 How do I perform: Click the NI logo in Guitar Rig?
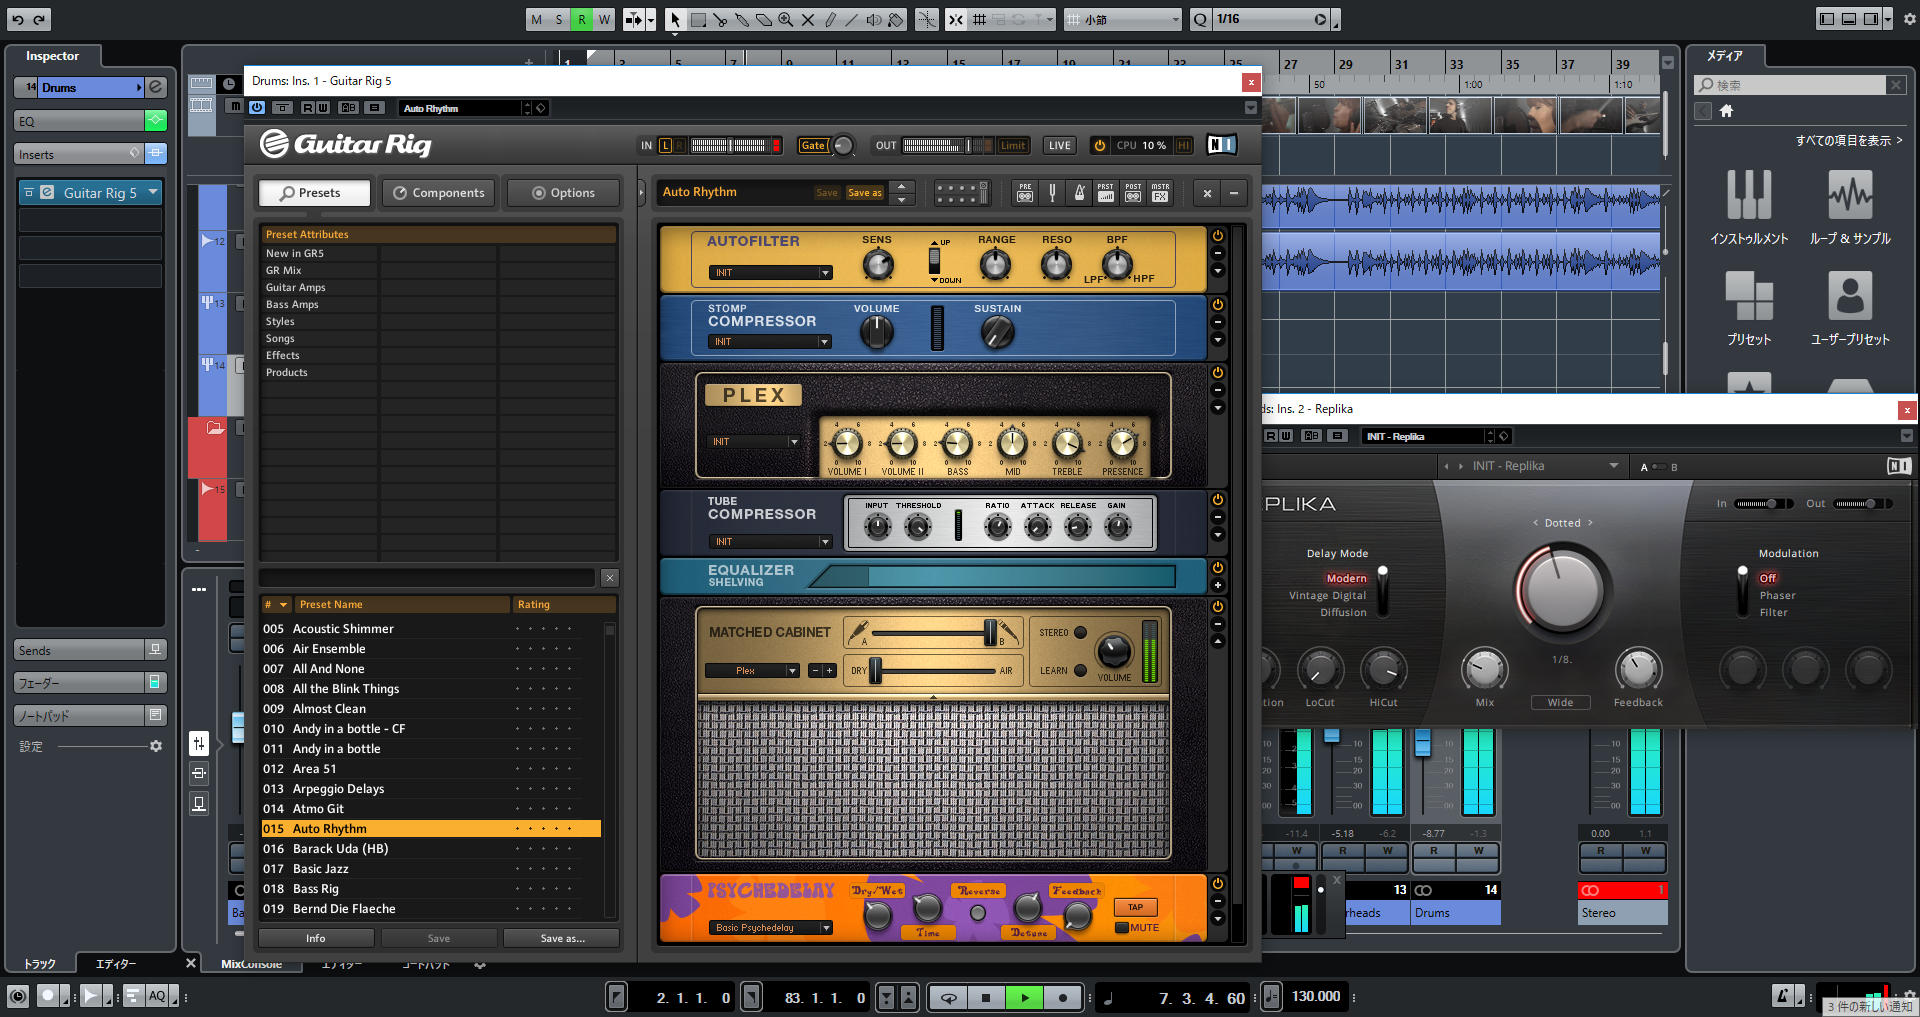[1221, 145]
